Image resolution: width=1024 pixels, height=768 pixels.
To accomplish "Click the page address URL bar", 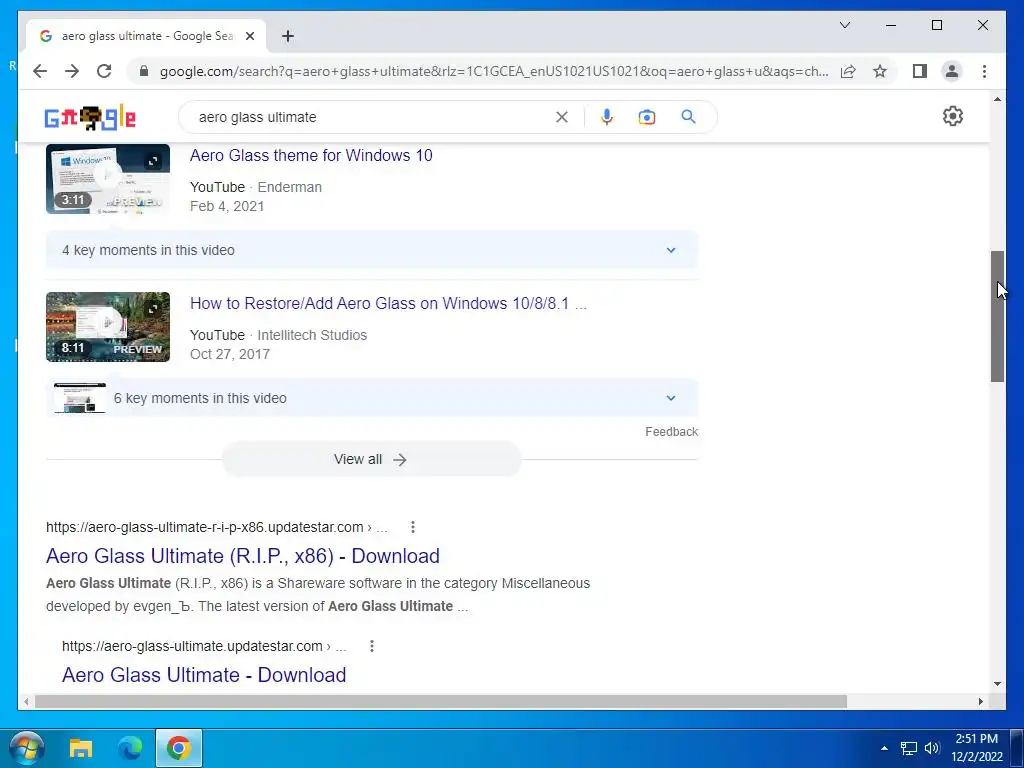I will click(x=494, y=71).
